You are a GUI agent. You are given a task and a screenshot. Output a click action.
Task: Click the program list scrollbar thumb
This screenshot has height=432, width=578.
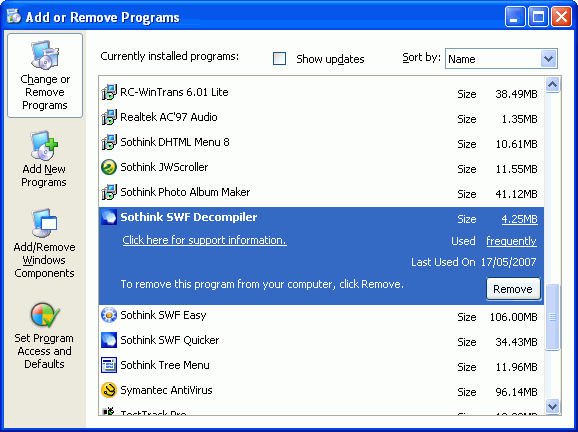(x=552, y=317)
